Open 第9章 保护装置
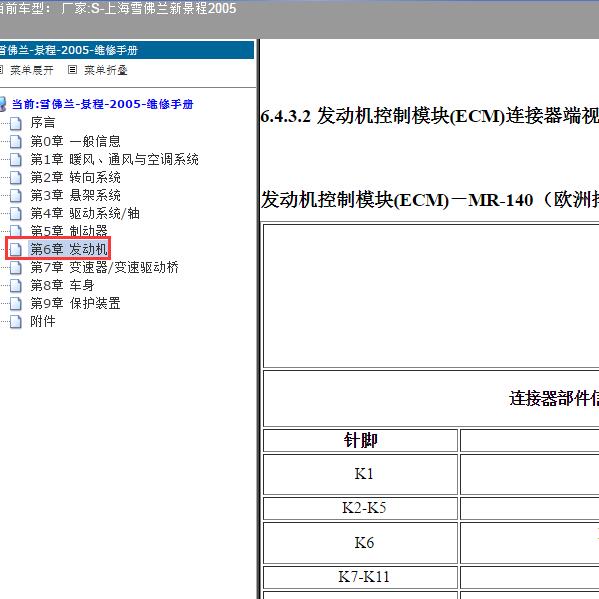Screen dimensions: 599x599 coord(76,303)
